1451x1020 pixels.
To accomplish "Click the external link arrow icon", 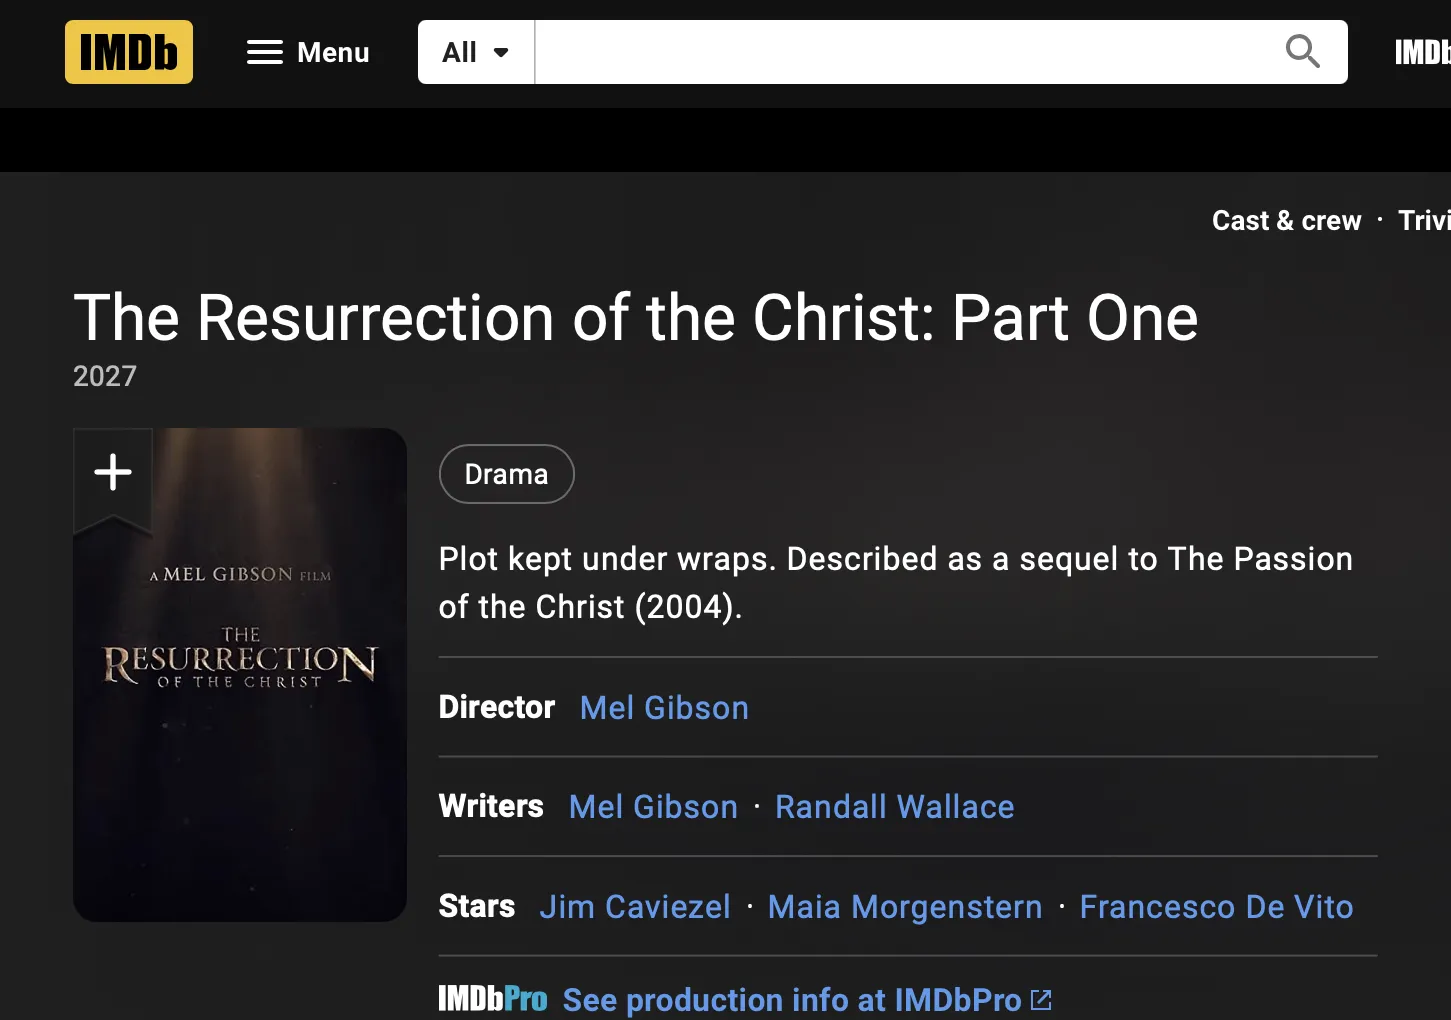I will coord(1041,1000).
